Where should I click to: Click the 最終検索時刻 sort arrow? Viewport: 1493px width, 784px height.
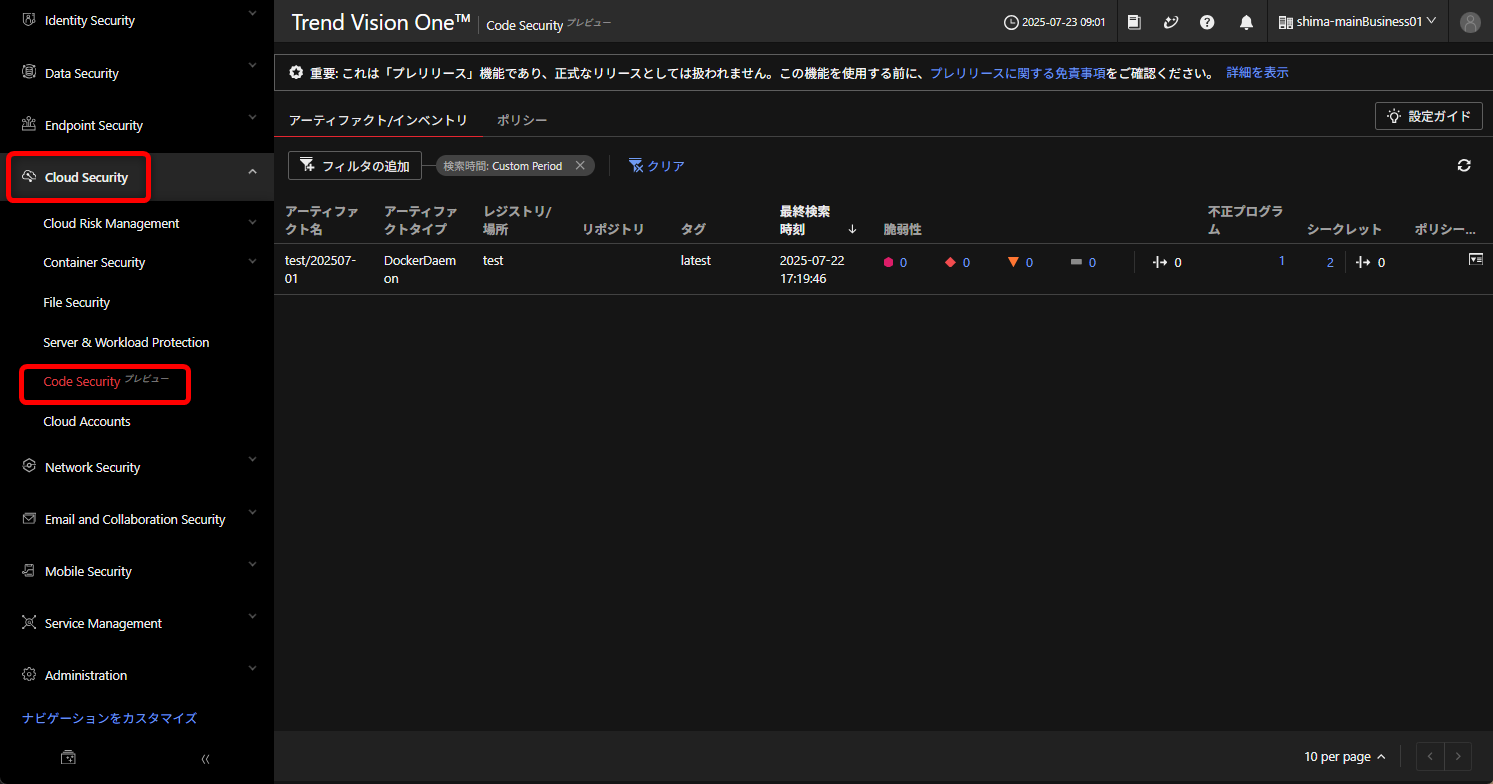[x=852, y=229]
